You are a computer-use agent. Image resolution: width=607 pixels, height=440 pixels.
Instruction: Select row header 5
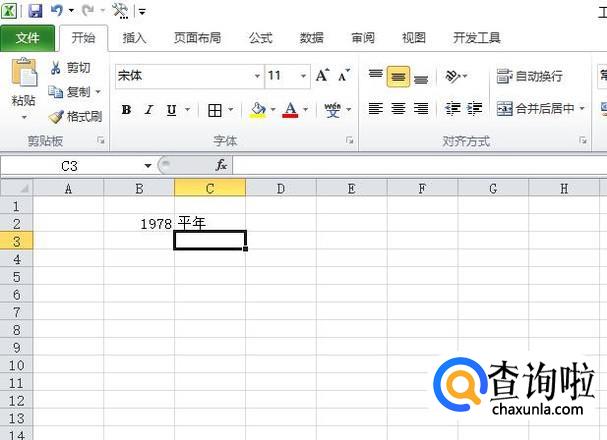pos(16,277)
